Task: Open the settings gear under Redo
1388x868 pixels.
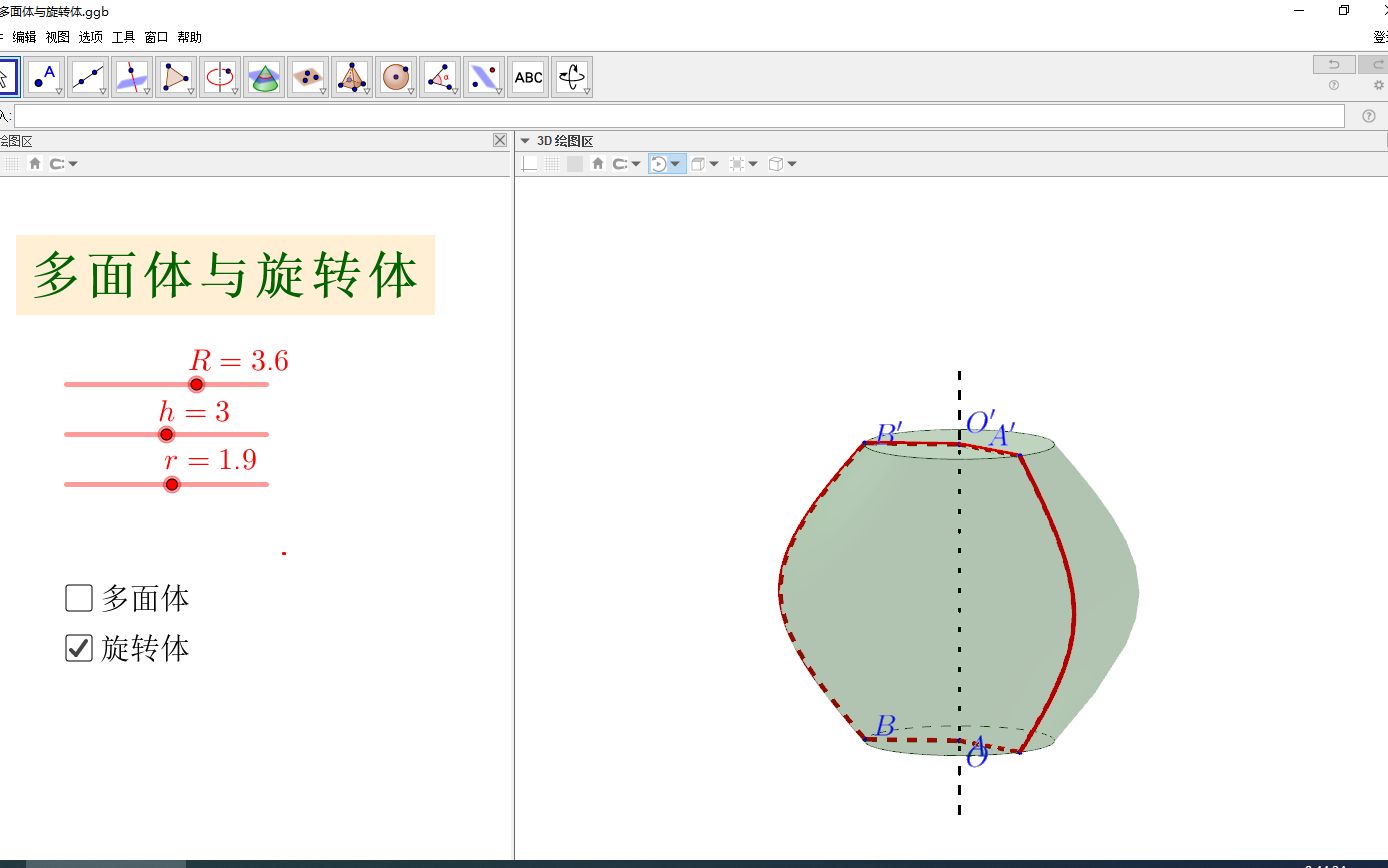Action: tap(1379, 86)
